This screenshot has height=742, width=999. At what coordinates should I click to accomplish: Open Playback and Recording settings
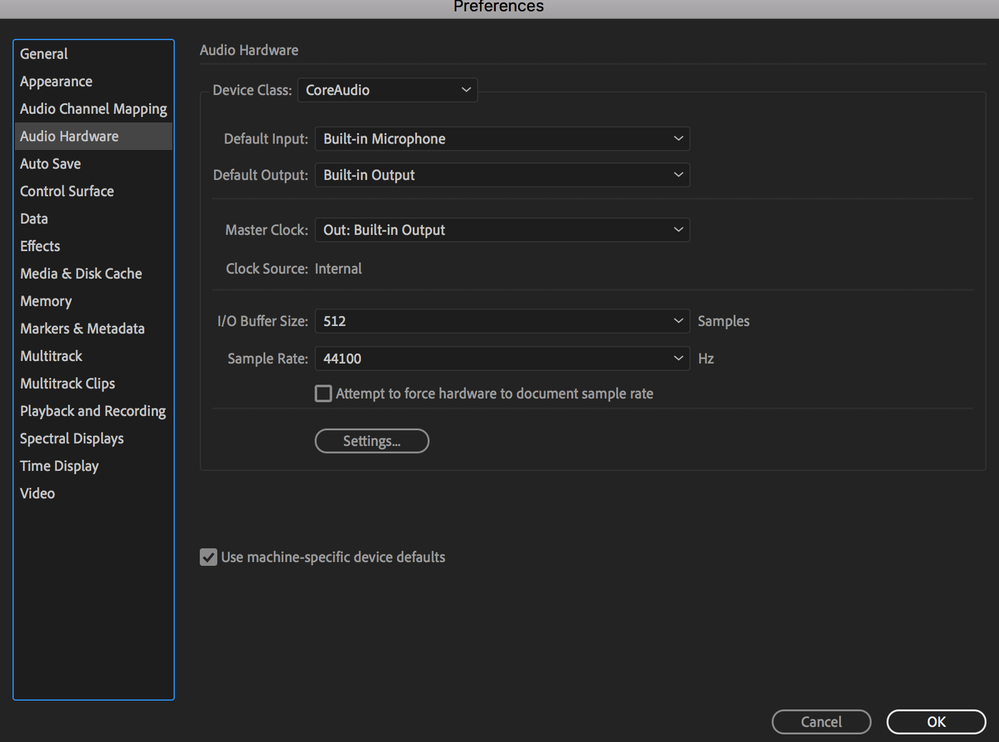92,410
